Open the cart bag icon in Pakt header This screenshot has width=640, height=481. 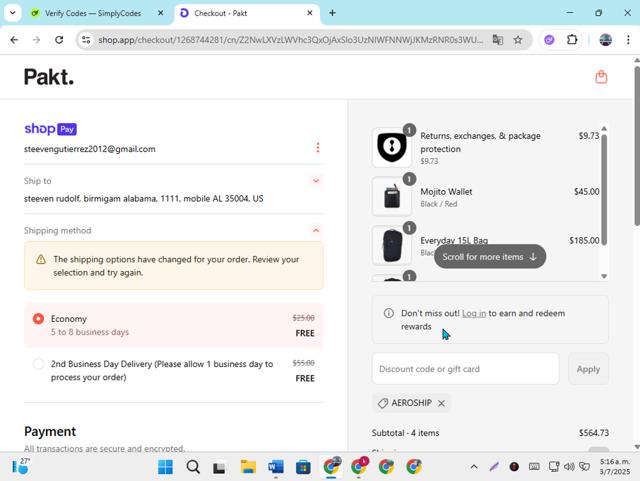pyautogui.click(x=601, y=77)
